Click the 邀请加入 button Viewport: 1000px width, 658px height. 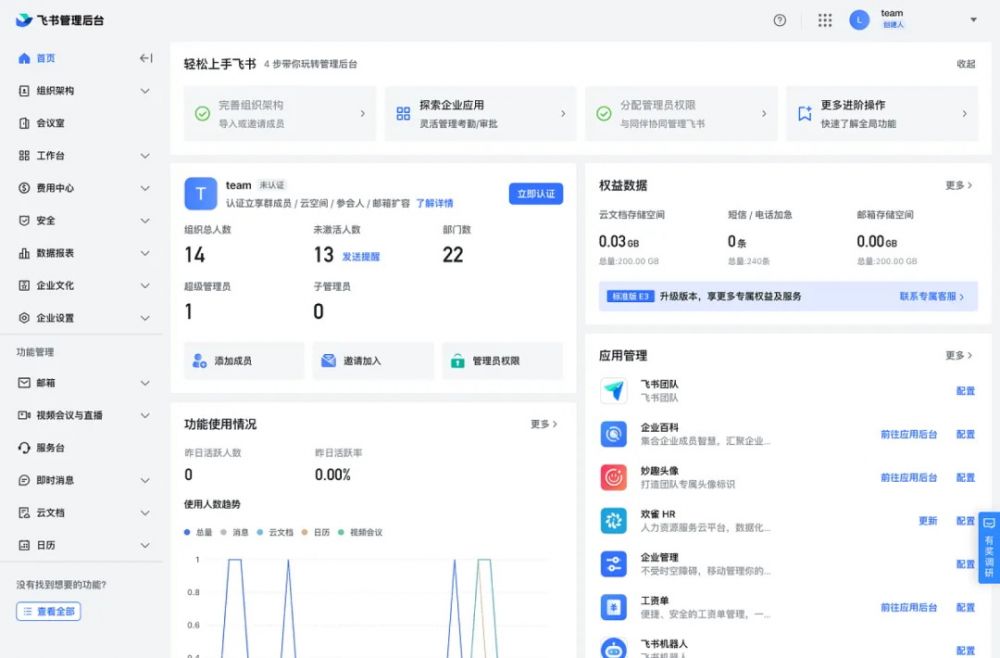tap(373, 361)
